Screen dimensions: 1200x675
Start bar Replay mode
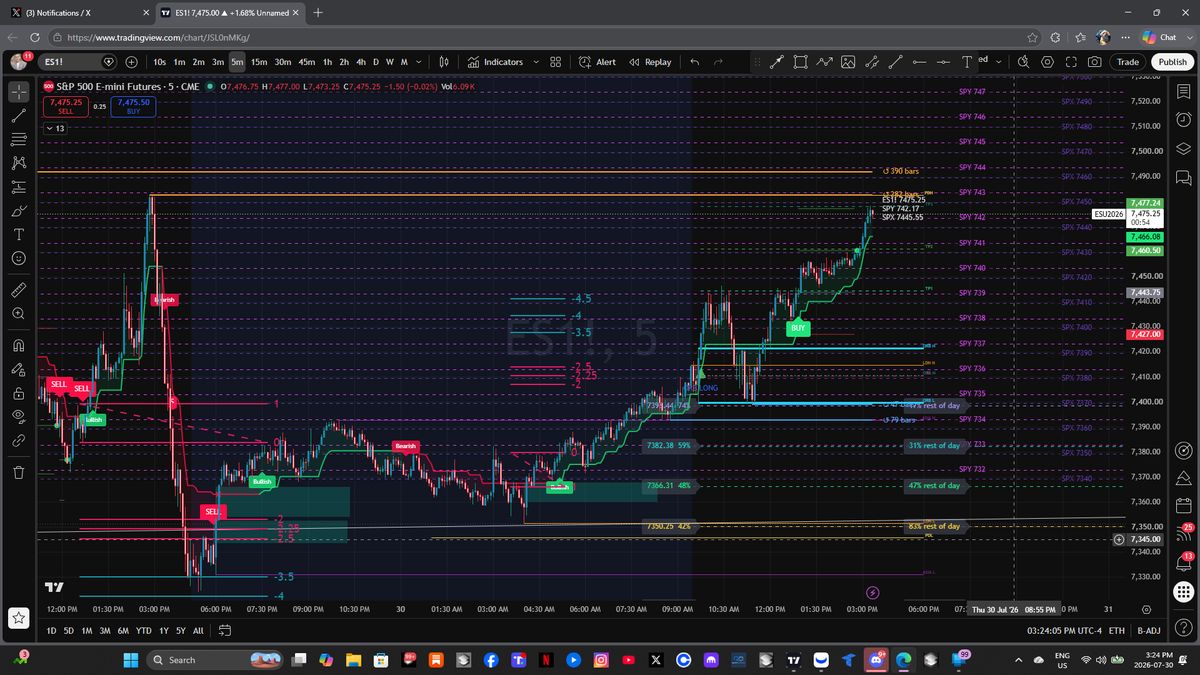point(650,62)
